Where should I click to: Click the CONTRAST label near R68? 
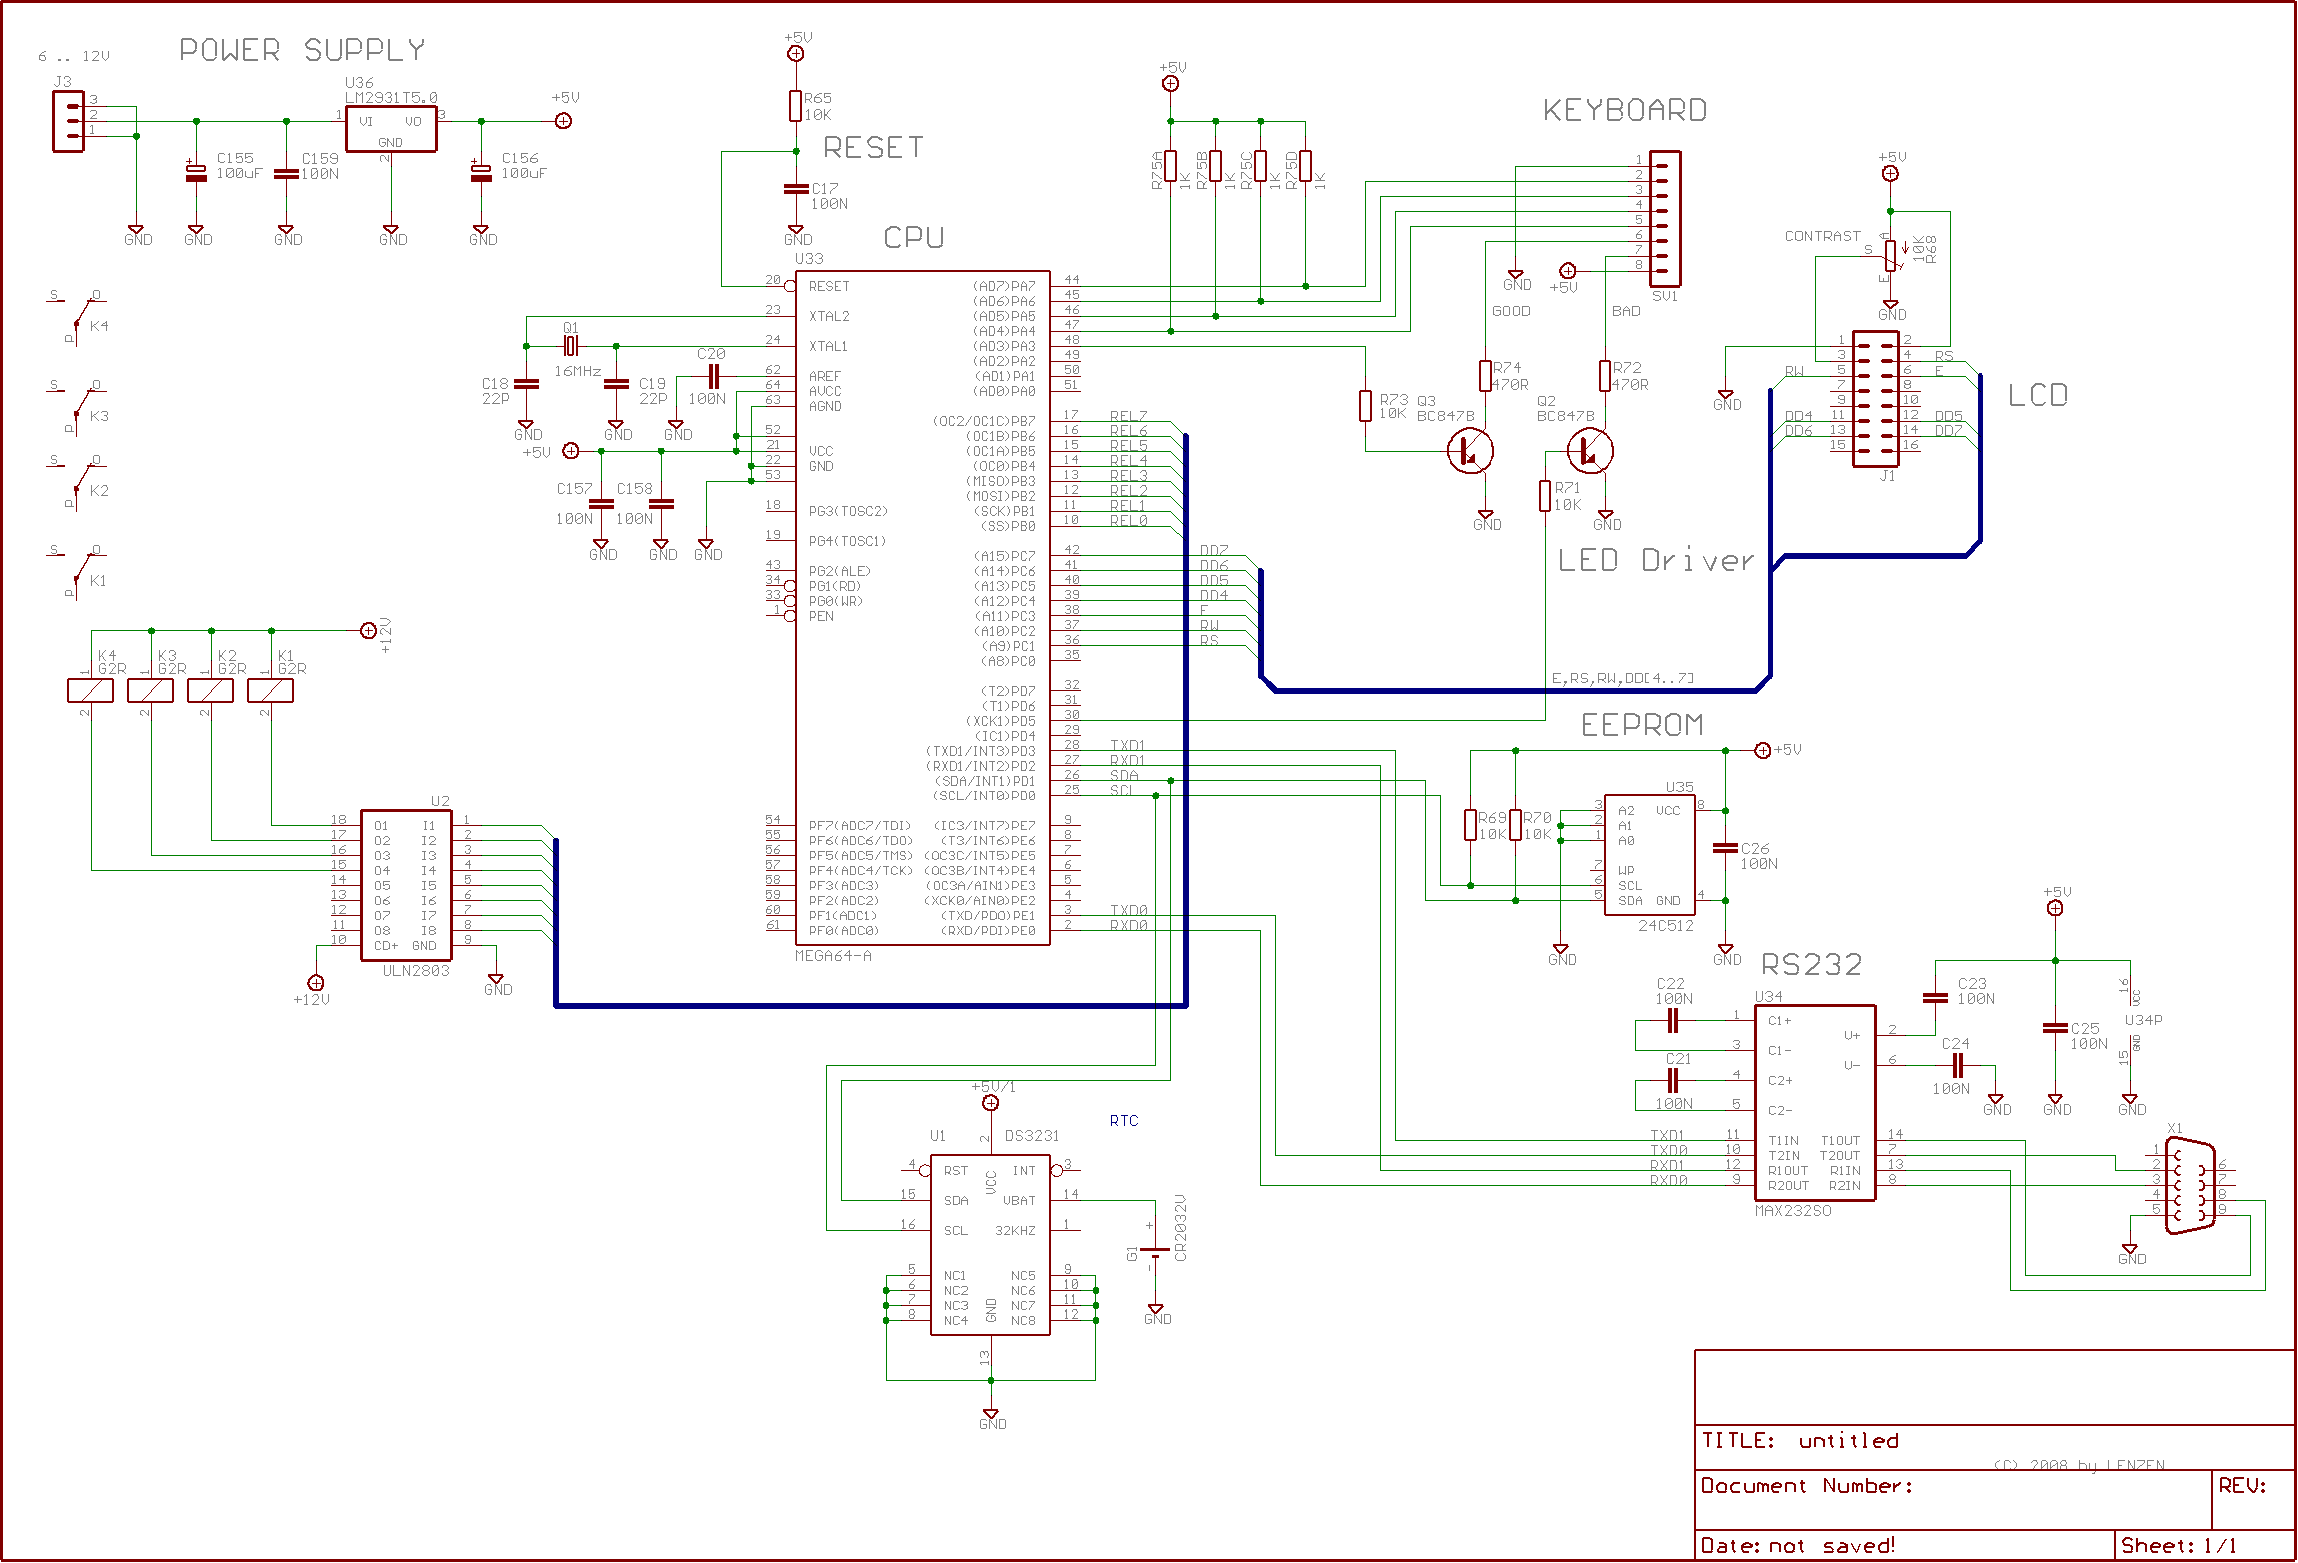pyautogui.click(x=1823, y=236)
